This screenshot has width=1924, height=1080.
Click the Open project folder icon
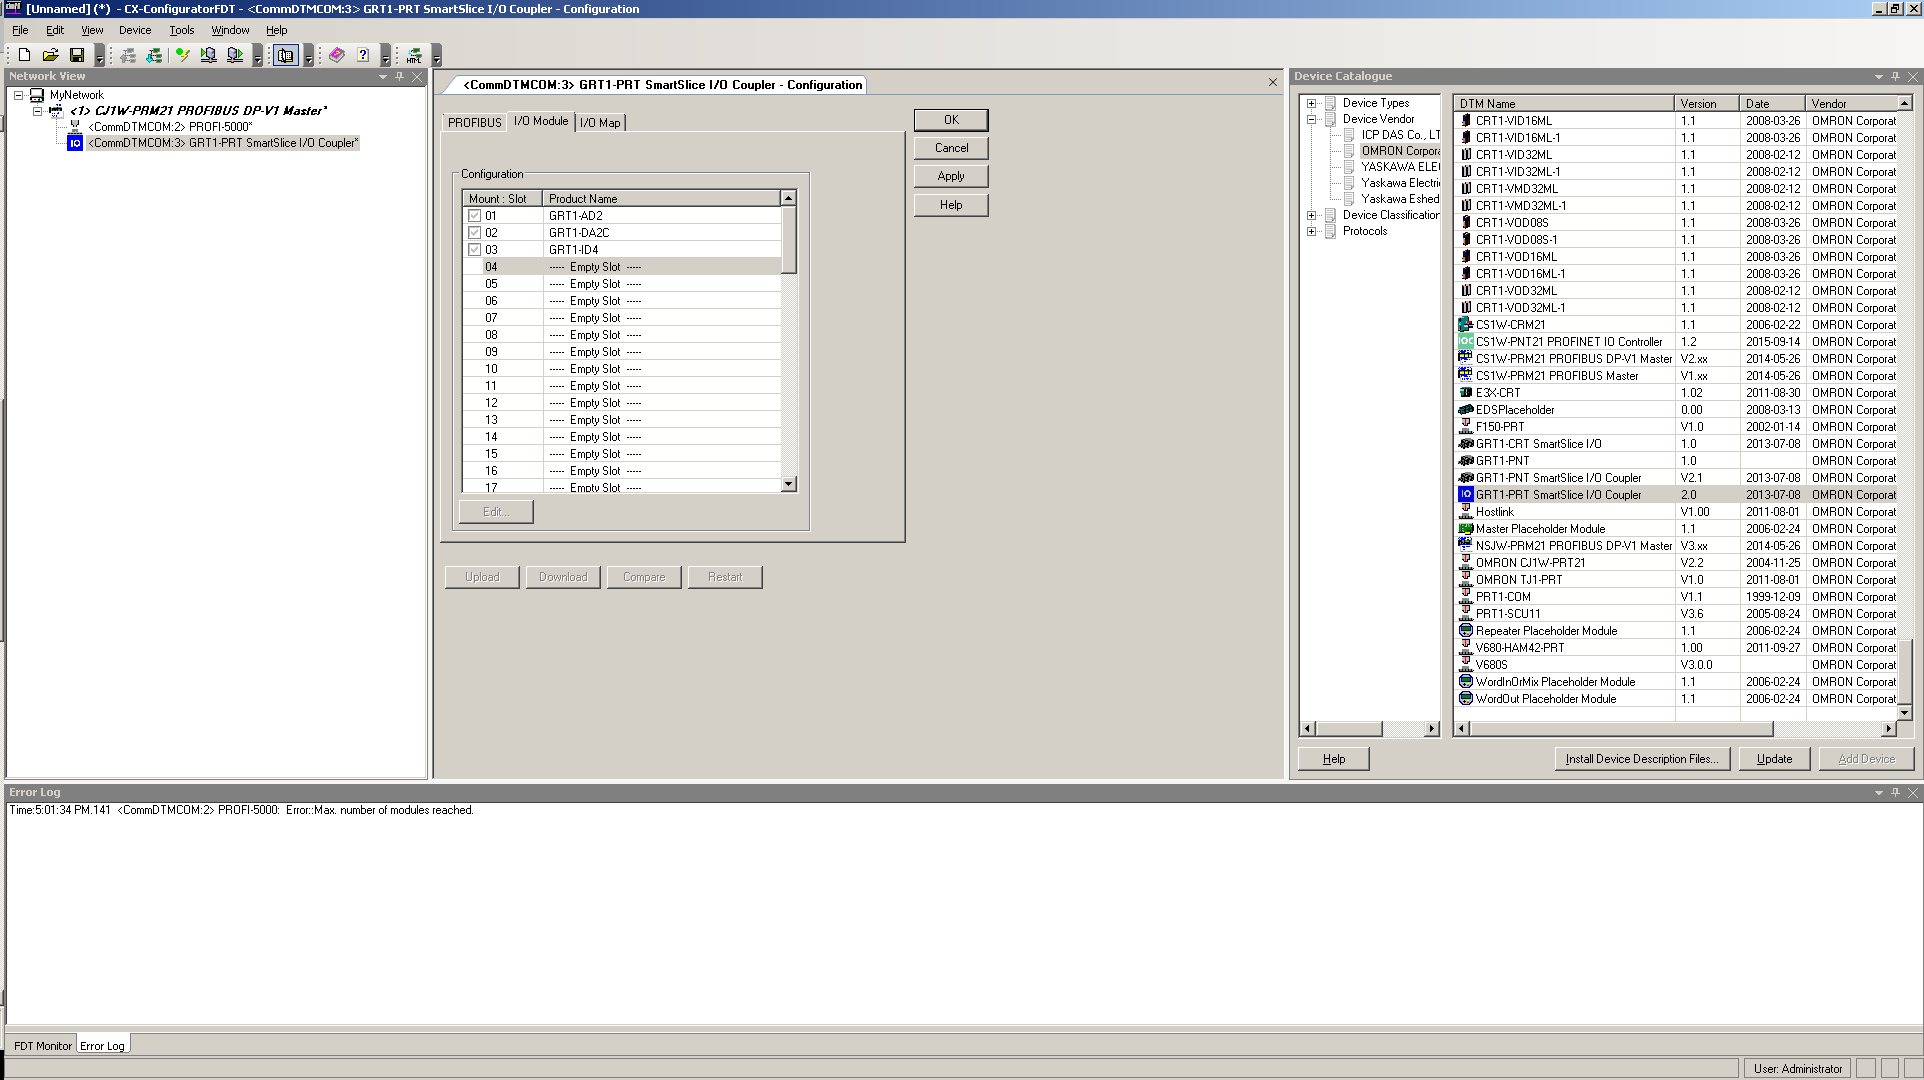pos(50,56)
